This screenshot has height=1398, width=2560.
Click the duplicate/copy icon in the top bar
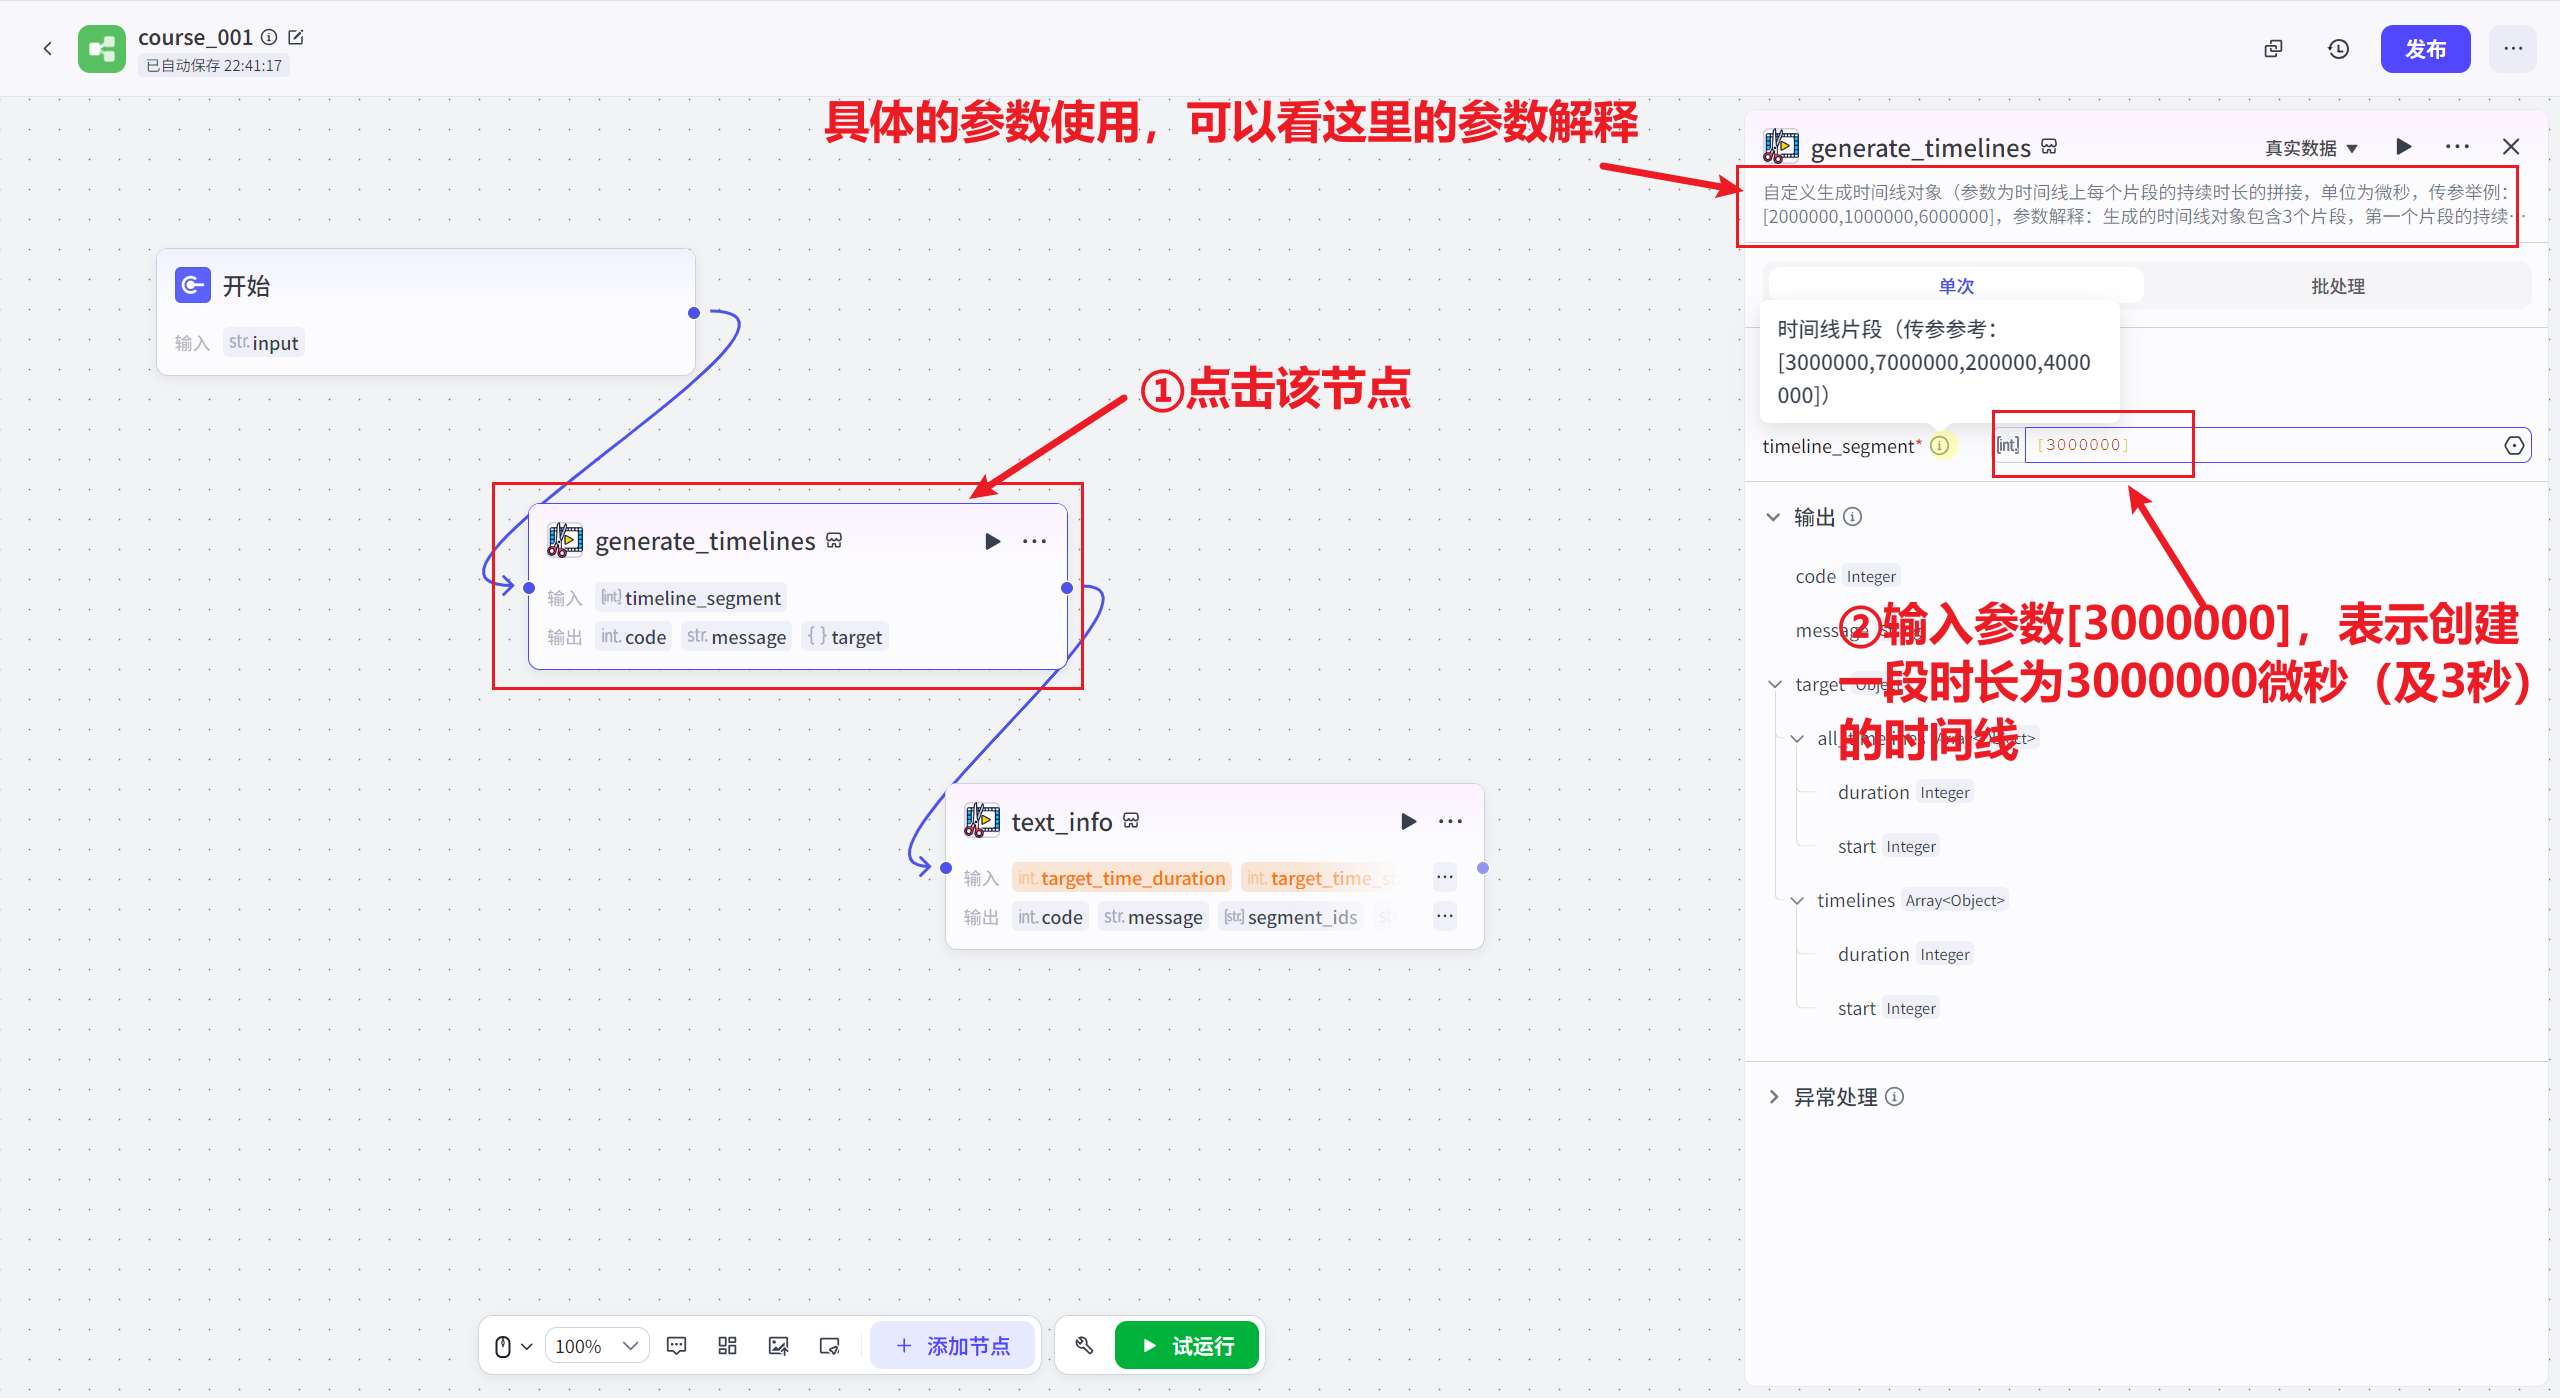(2272, 48)
